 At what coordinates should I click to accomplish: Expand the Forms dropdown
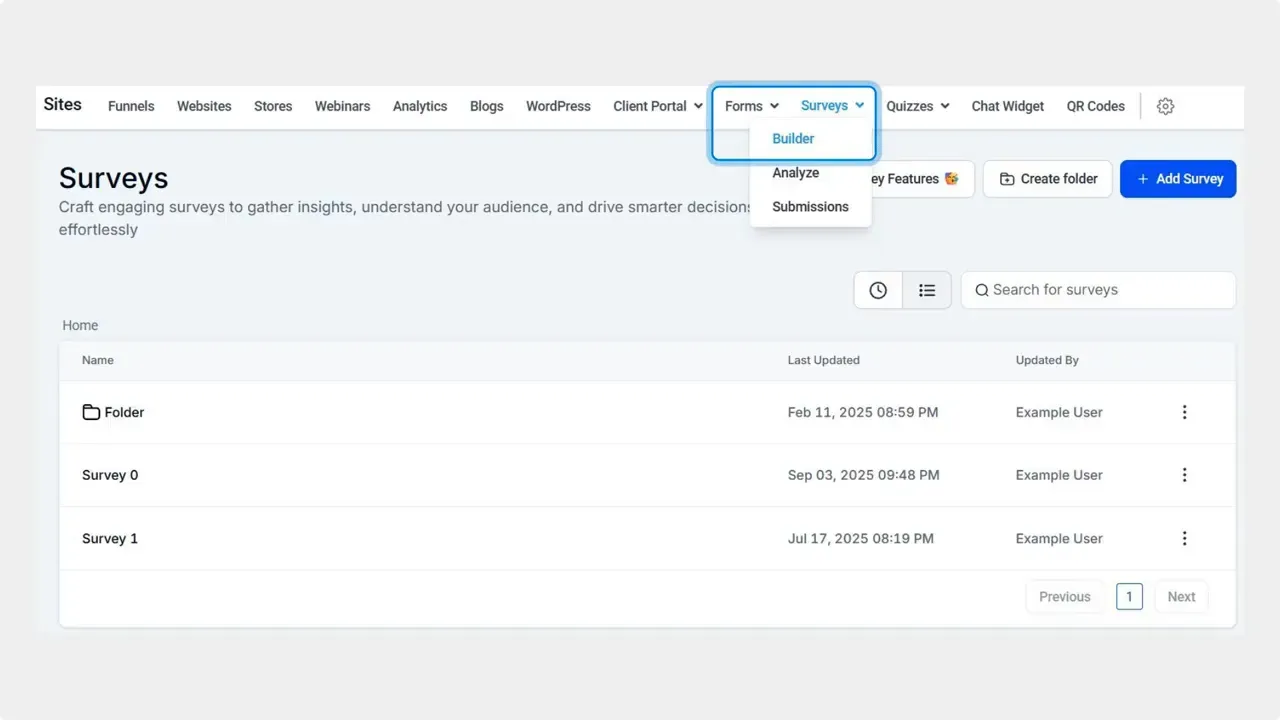[750, 105]
